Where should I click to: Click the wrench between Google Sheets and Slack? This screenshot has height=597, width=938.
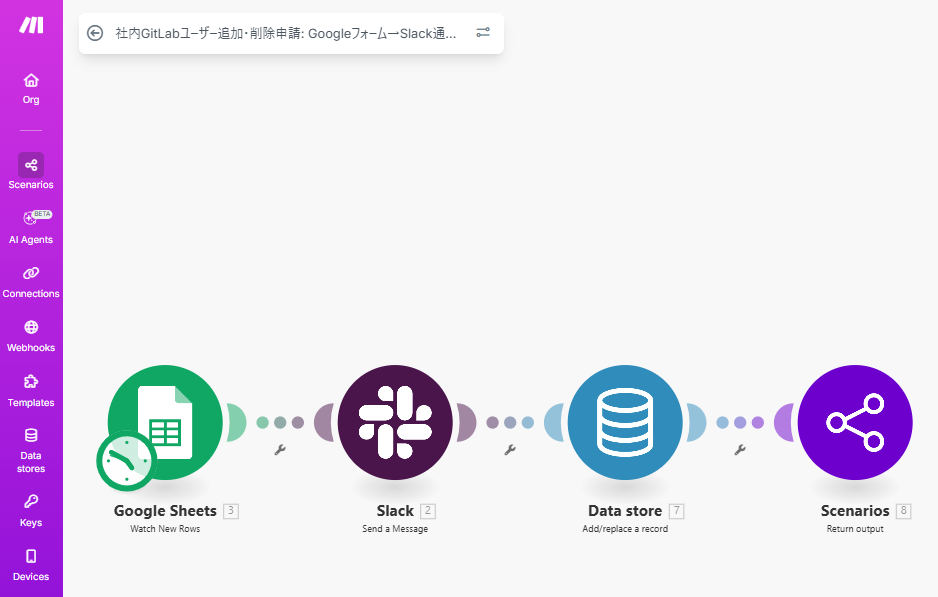coord(280,450)
